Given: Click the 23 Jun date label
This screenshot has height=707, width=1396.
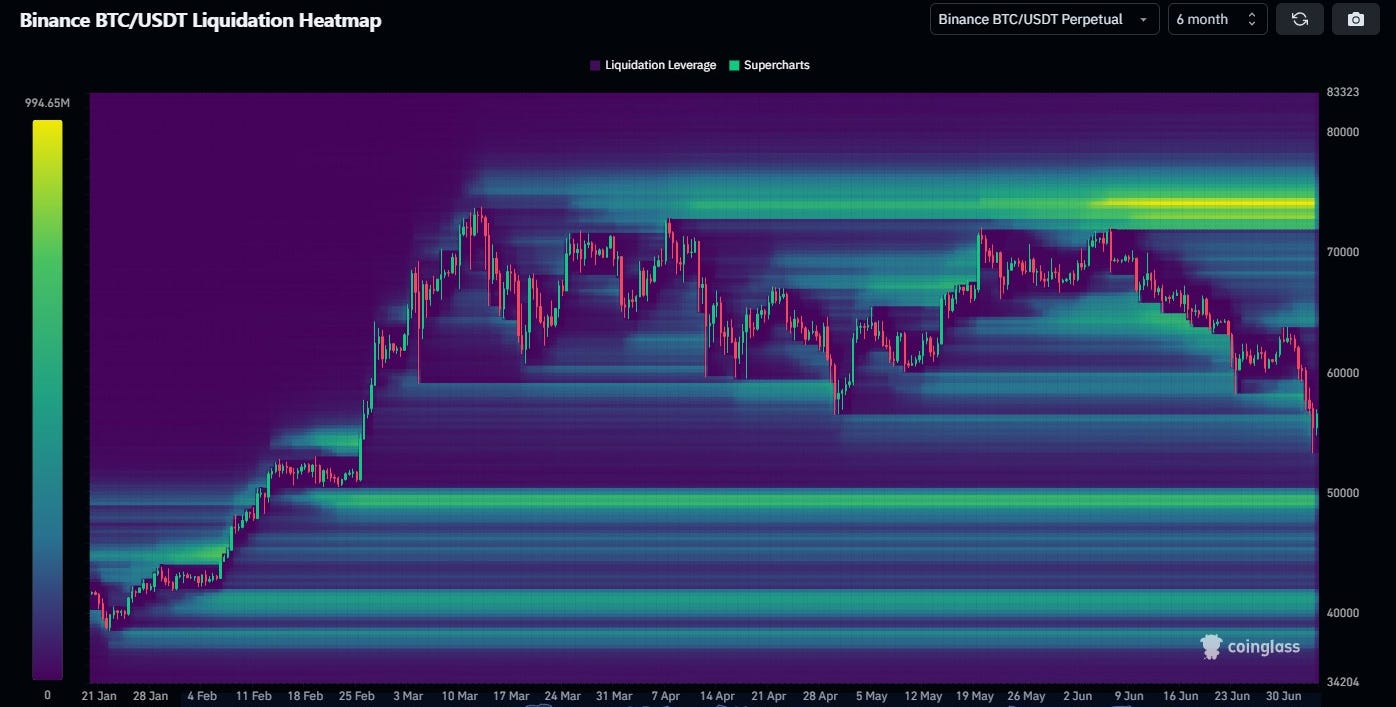Looking at the screenshot, I should [1232, 696].
